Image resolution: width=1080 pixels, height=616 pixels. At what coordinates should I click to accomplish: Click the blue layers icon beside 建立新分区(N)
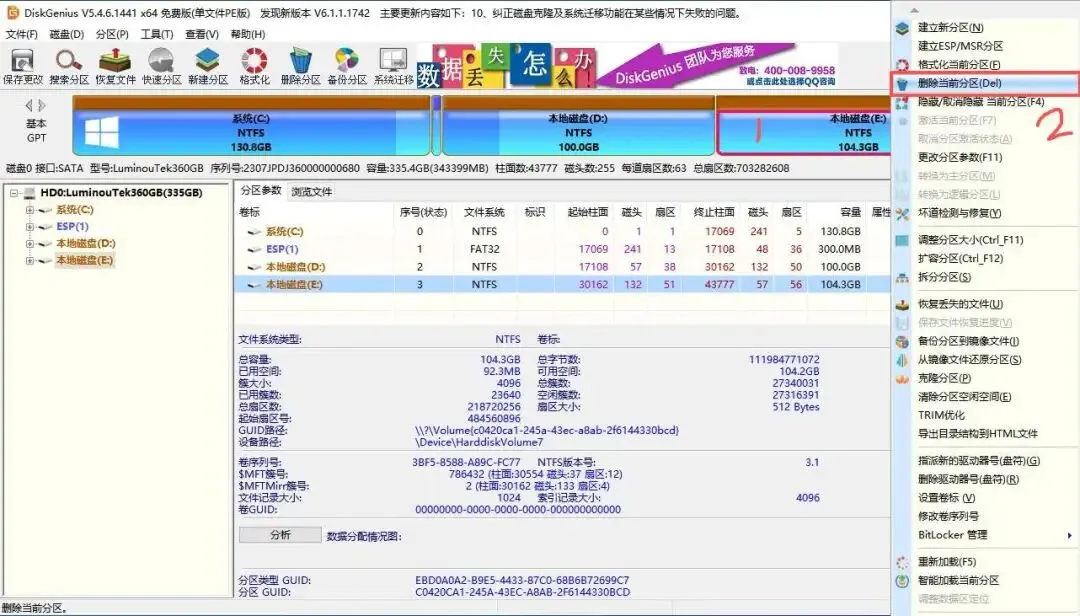902,28
